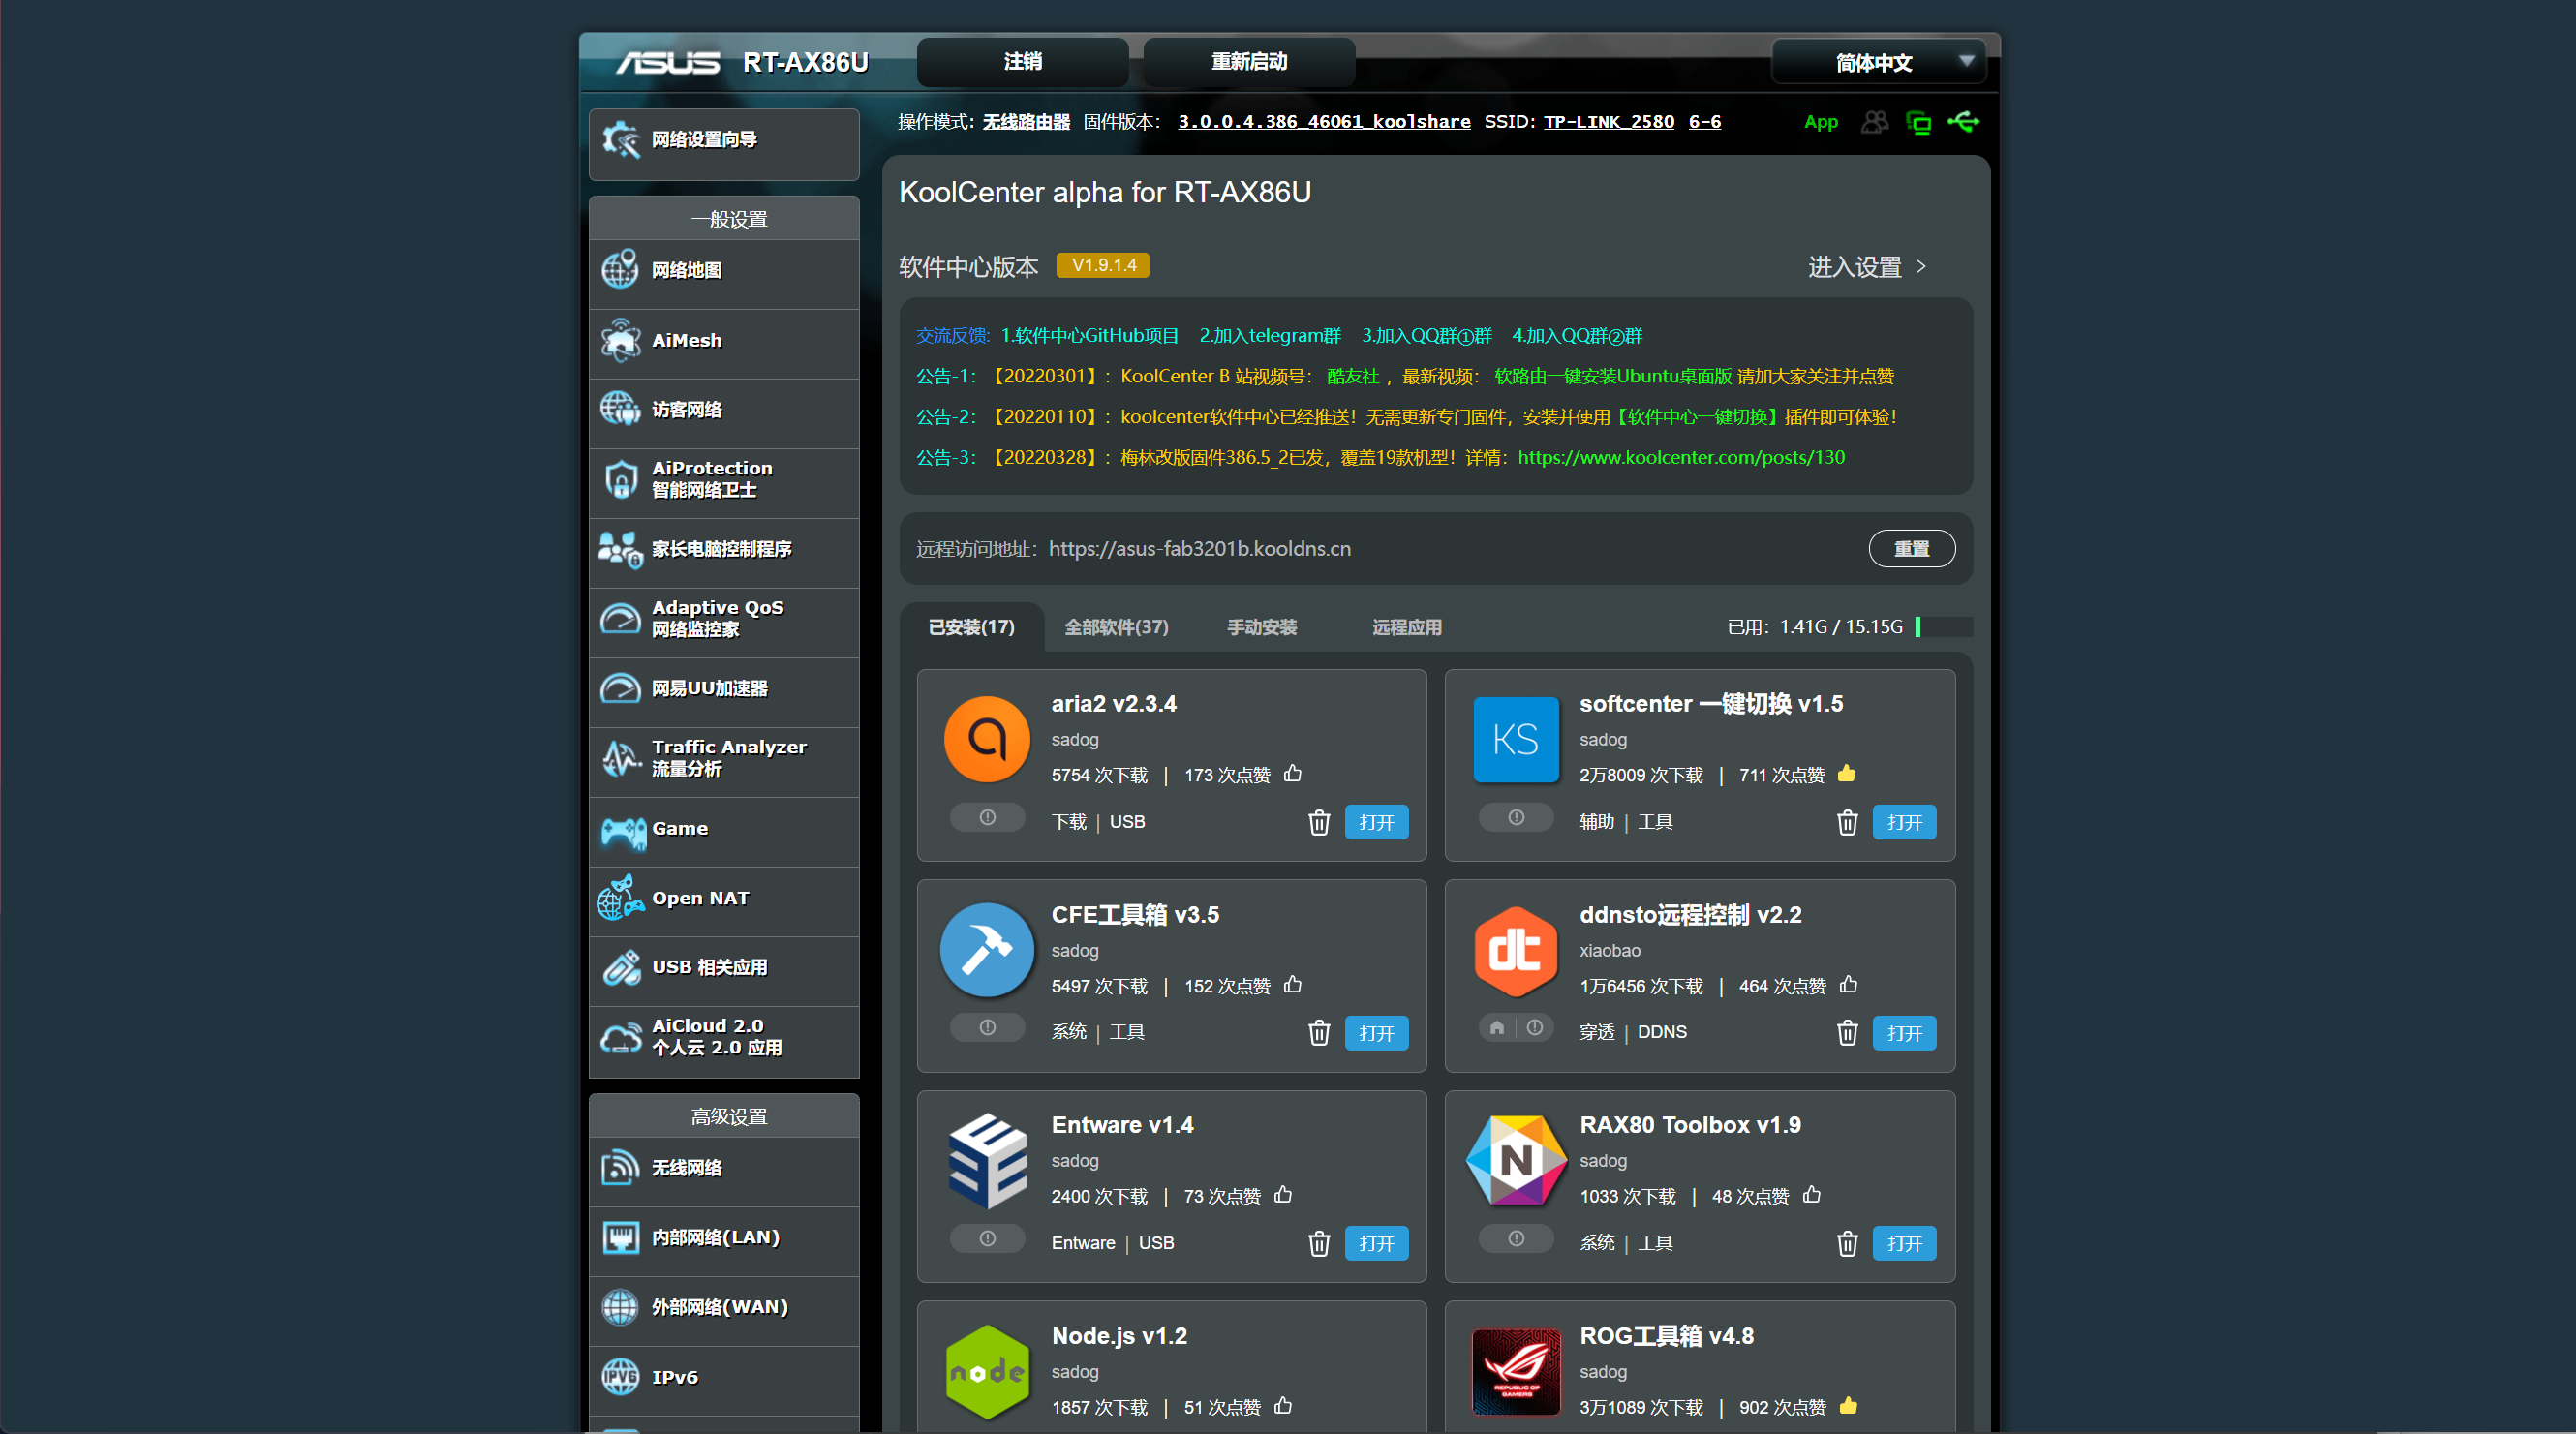This screenshot has width=2576, height=1434.
Task: Click the USB status icon in header
Action: (x=1962, y=122)
